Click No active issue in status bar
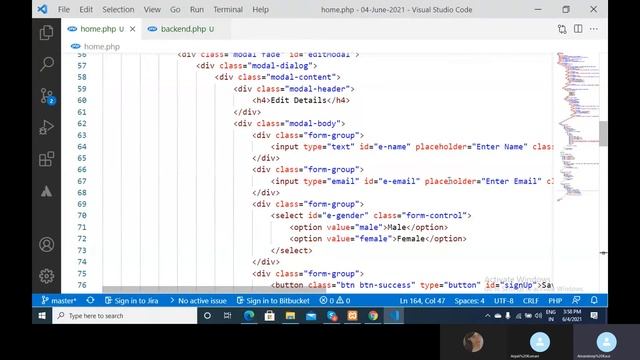This screenshot has height=360, width=640. 198,301
